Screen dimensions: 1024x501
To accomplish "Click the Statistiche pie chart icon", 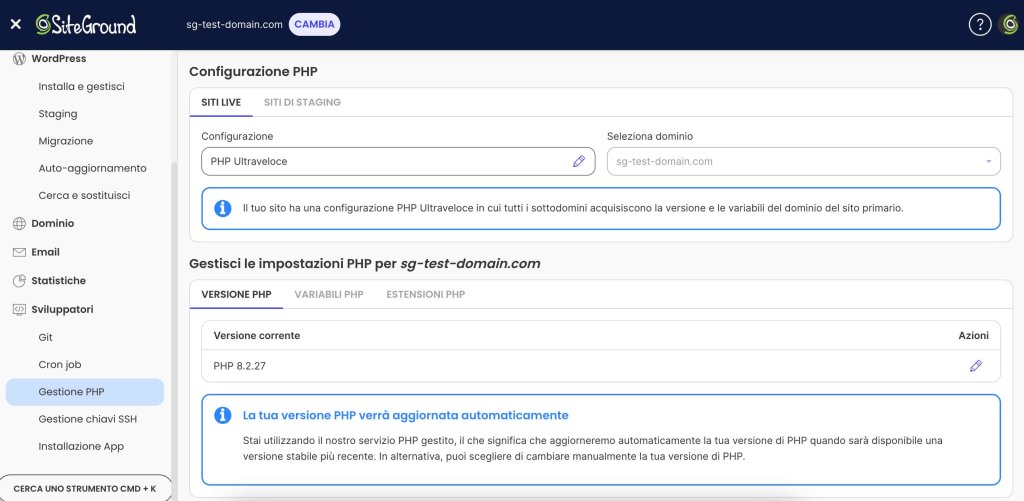I will [20, 281].
